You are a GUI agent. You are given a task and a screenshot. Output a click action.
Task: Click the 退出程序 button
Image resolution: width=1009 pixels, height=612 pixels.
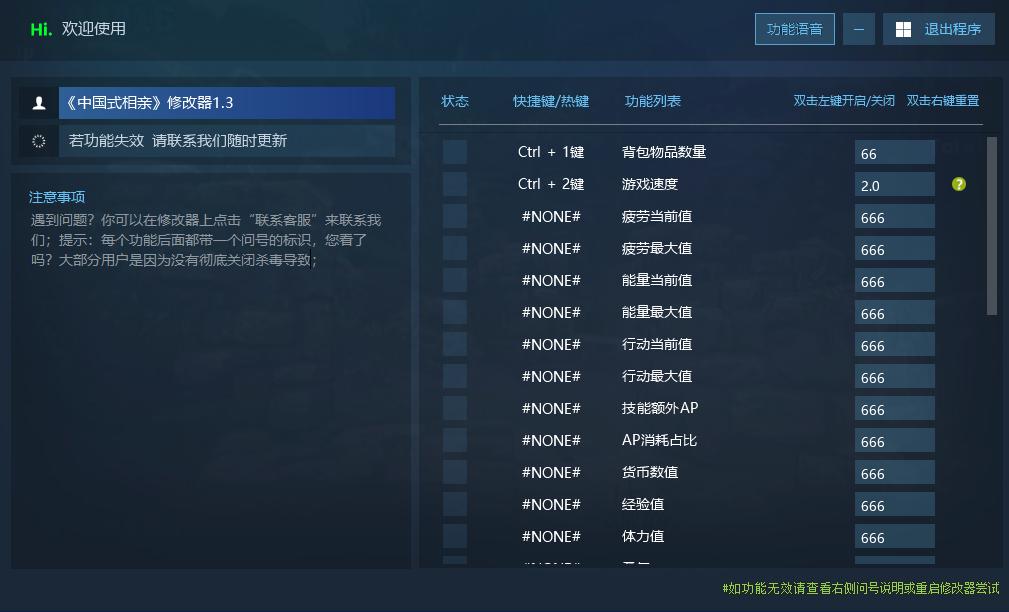tap(938, 29)
